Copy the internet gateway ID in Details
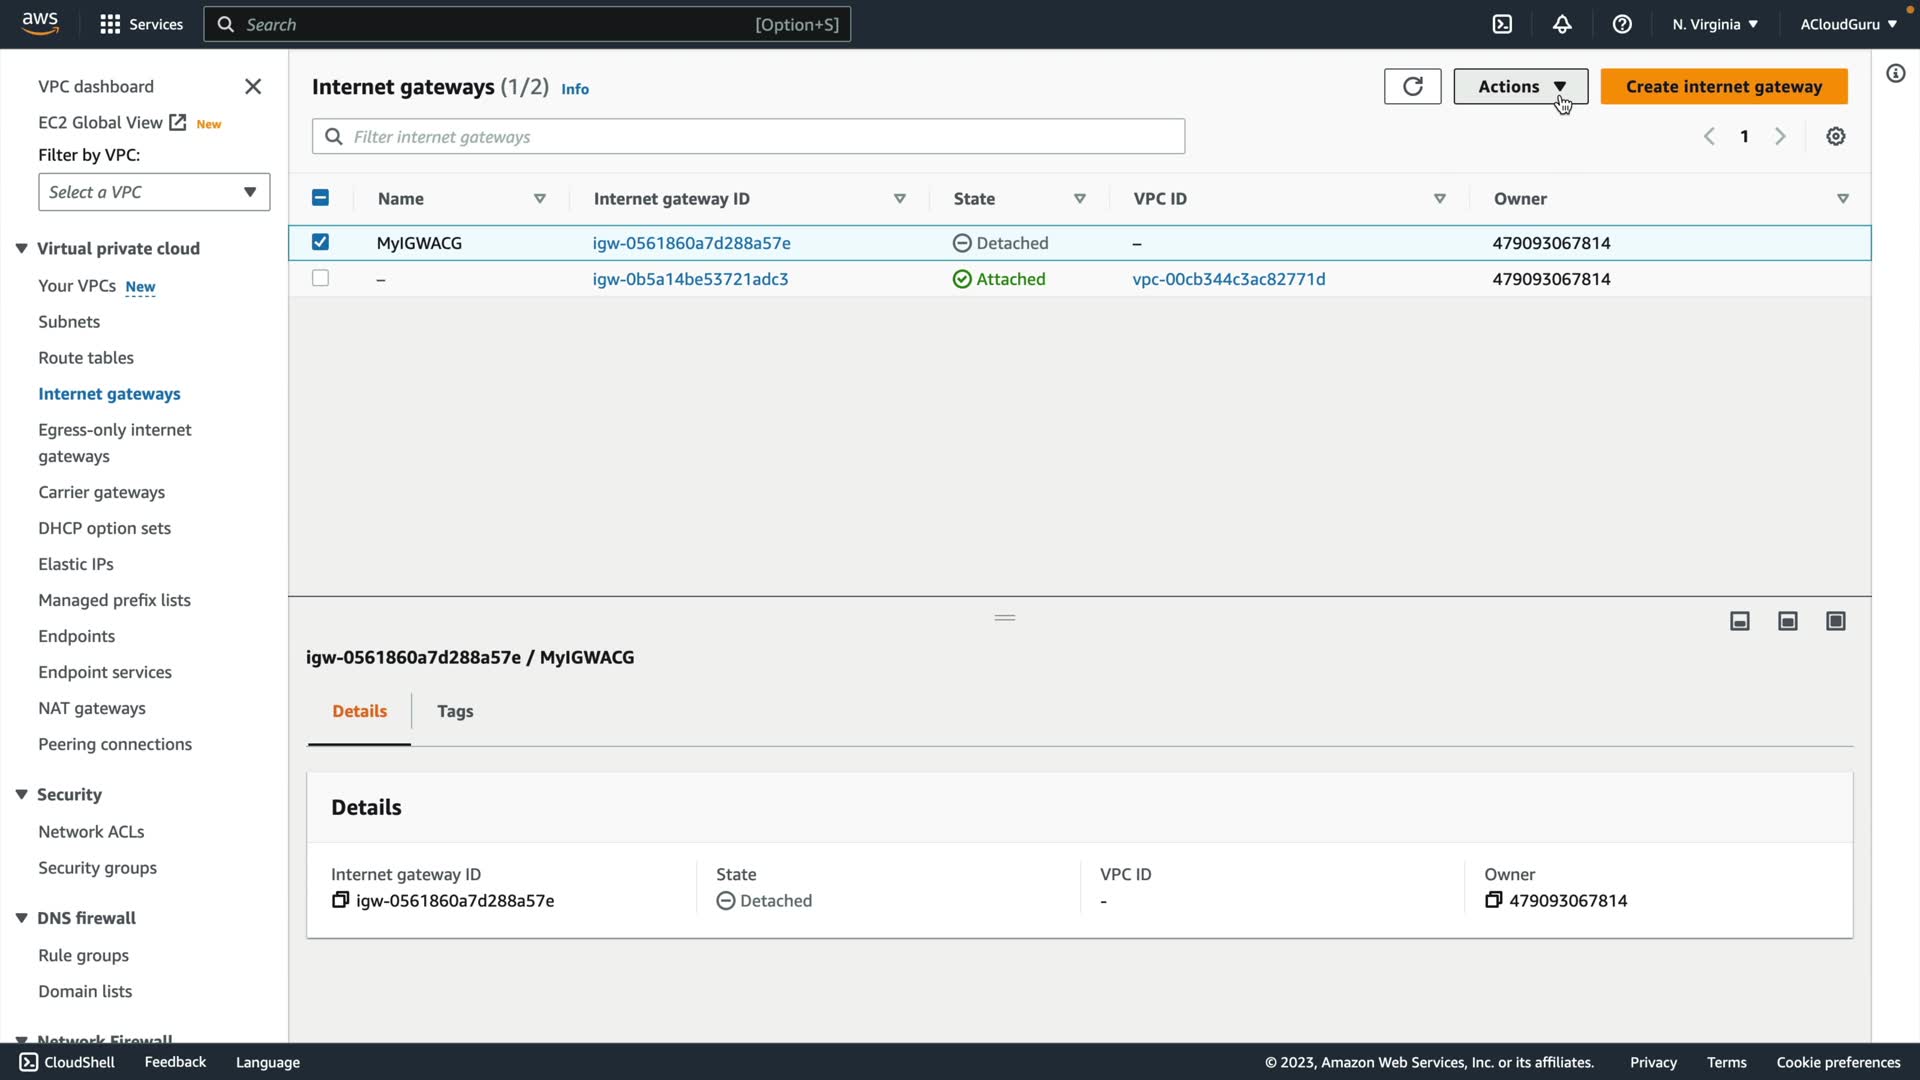 pyautogui.click(x=340, y=900)
